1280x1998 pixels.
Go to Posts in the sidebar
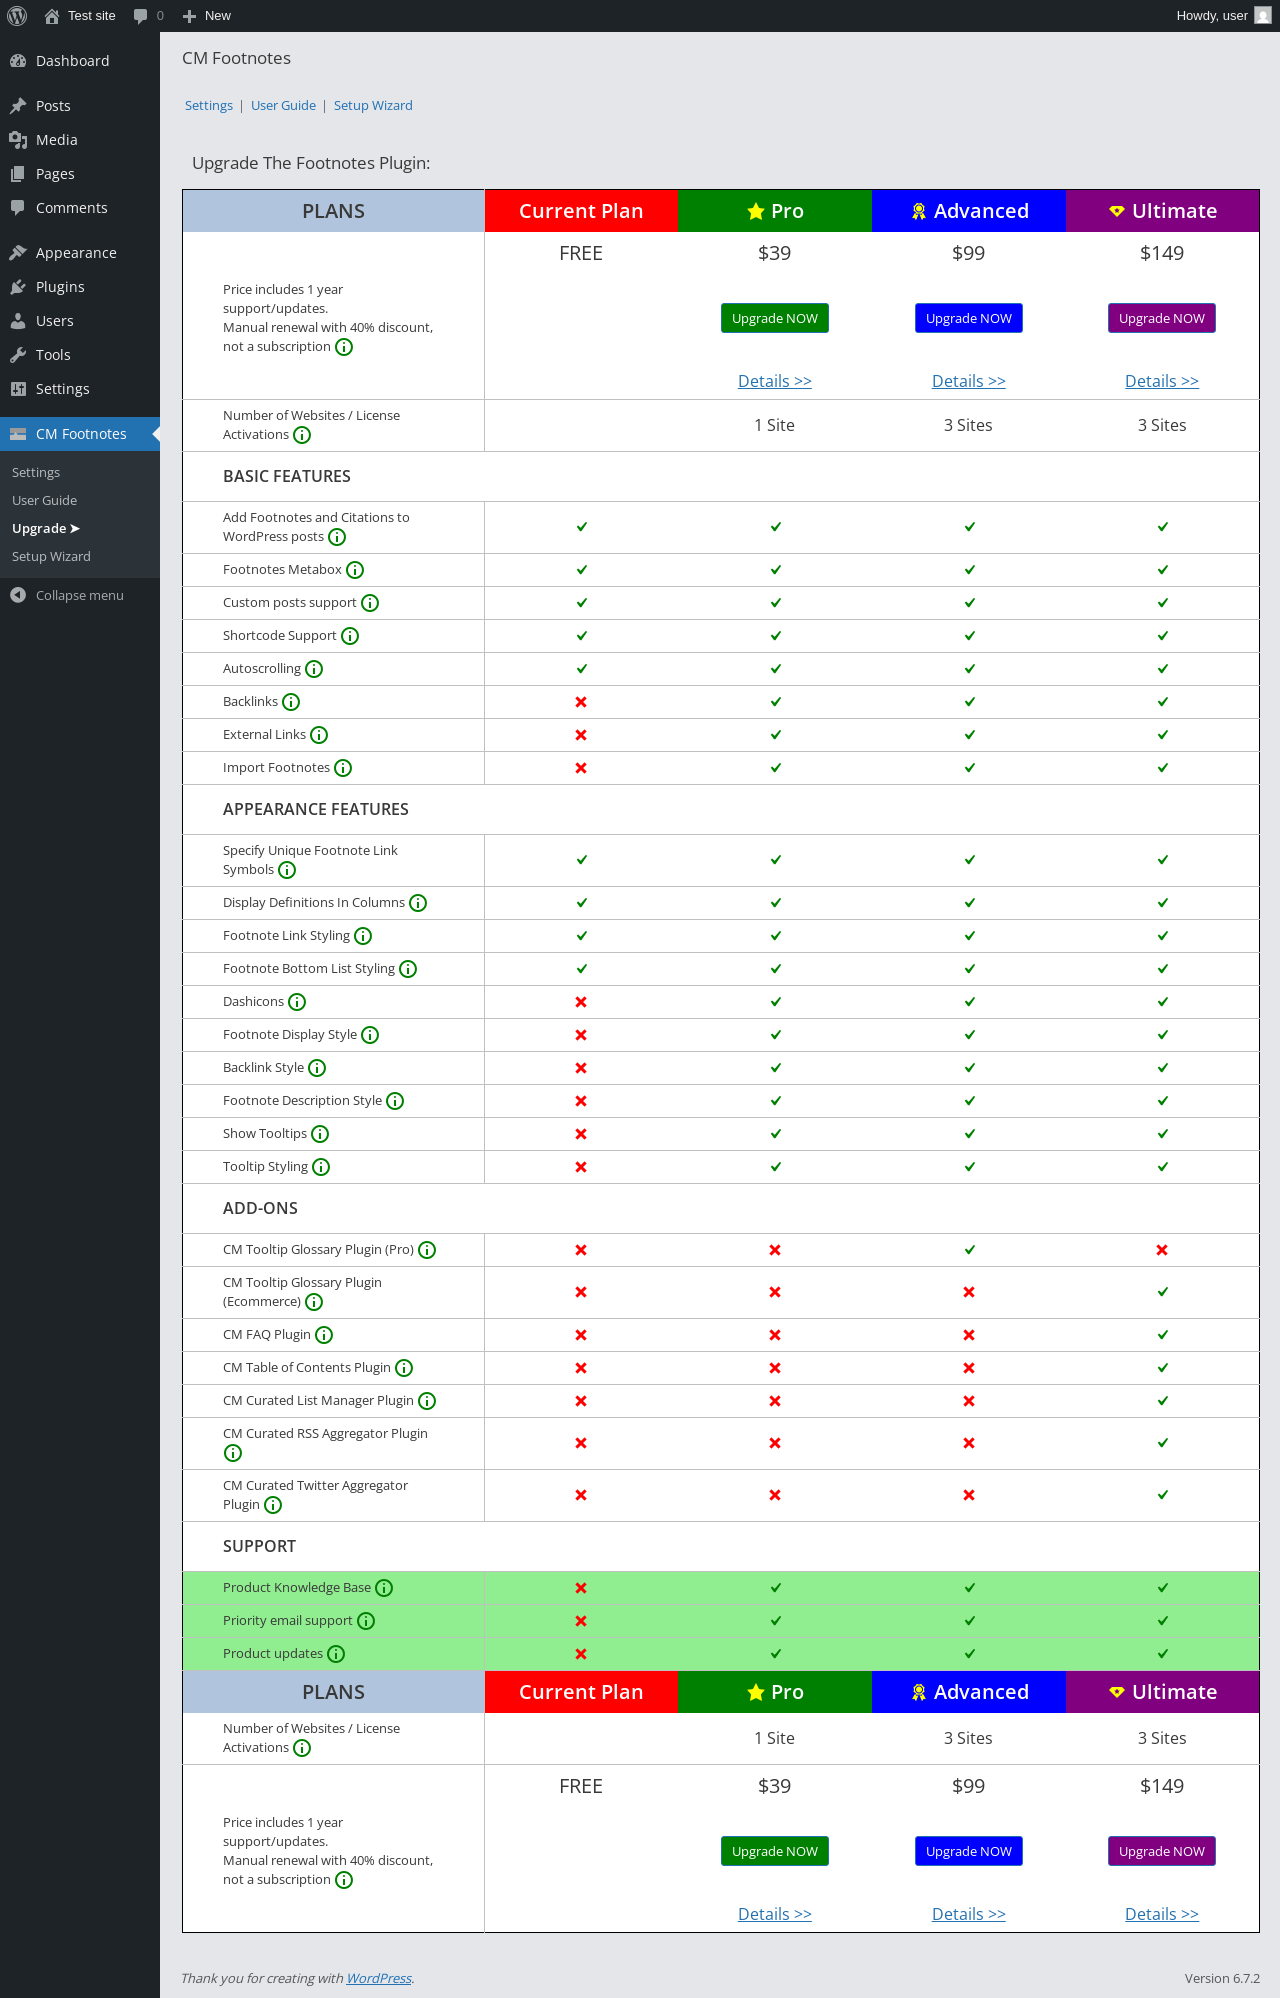coord(80,106)
